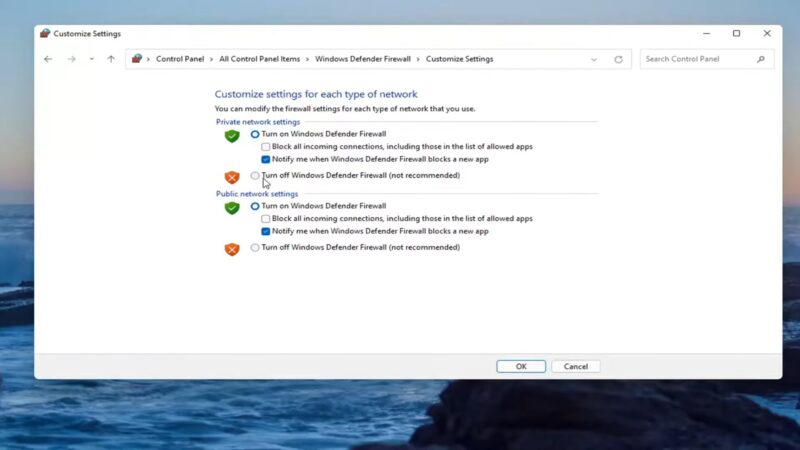Turn on firewall for public network

pyautogui.click(x=255, y=206)
